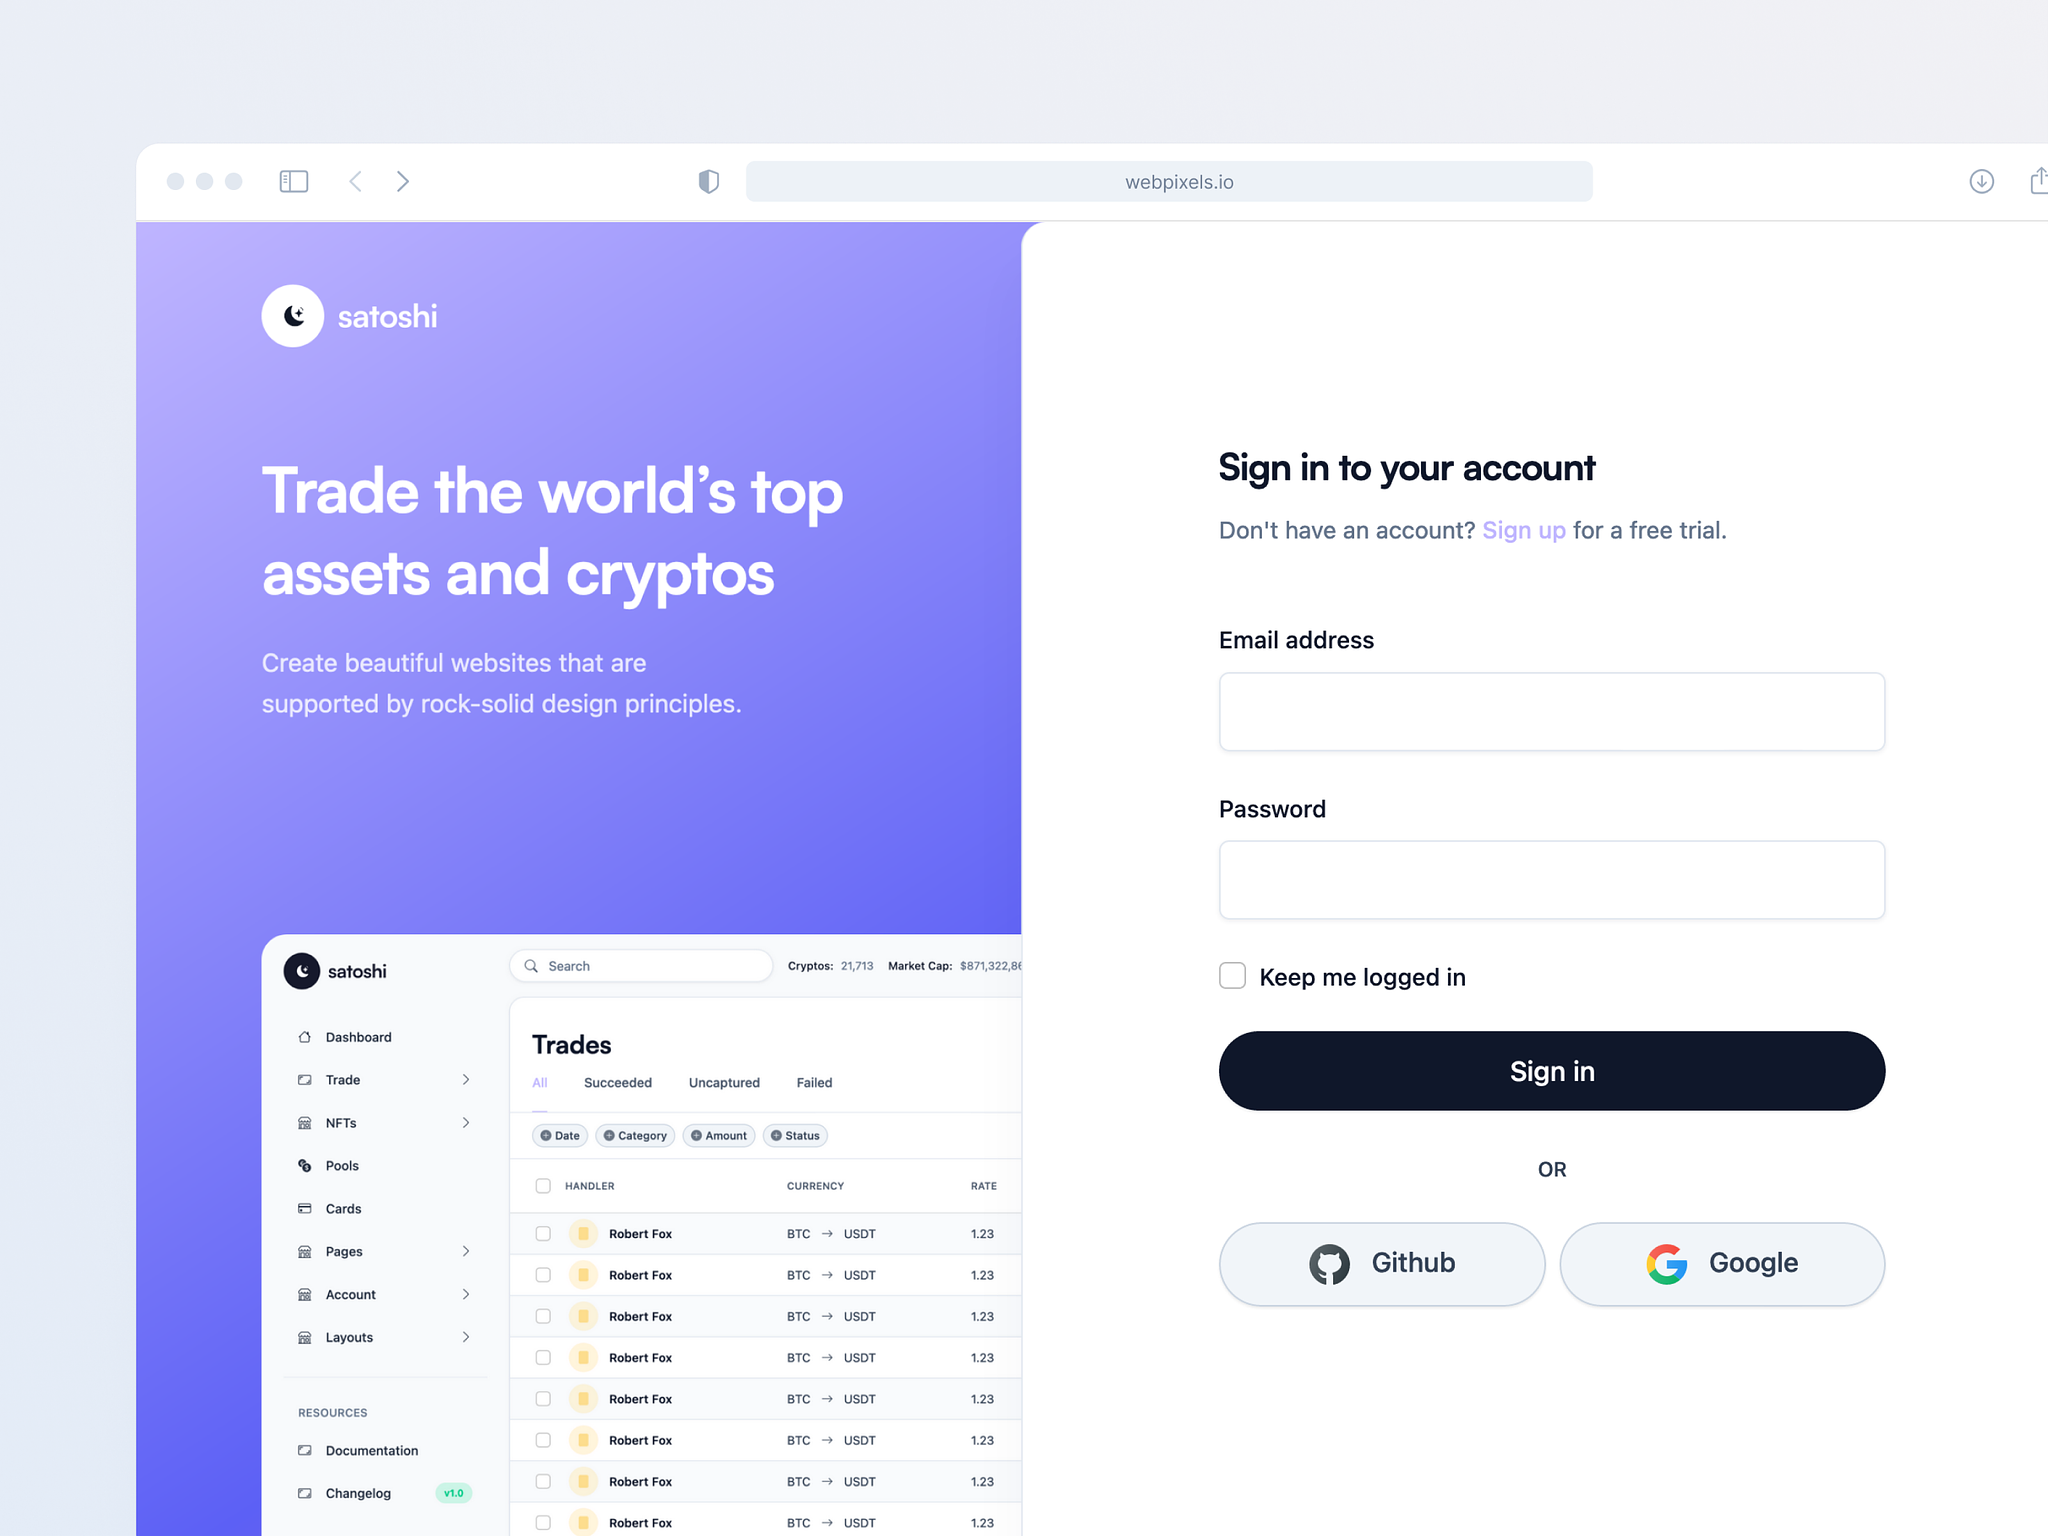Screen dimensions: 2048x1536
Task: Click the Email address input field
Action: pyautogui.click(x=1551, y=712)
